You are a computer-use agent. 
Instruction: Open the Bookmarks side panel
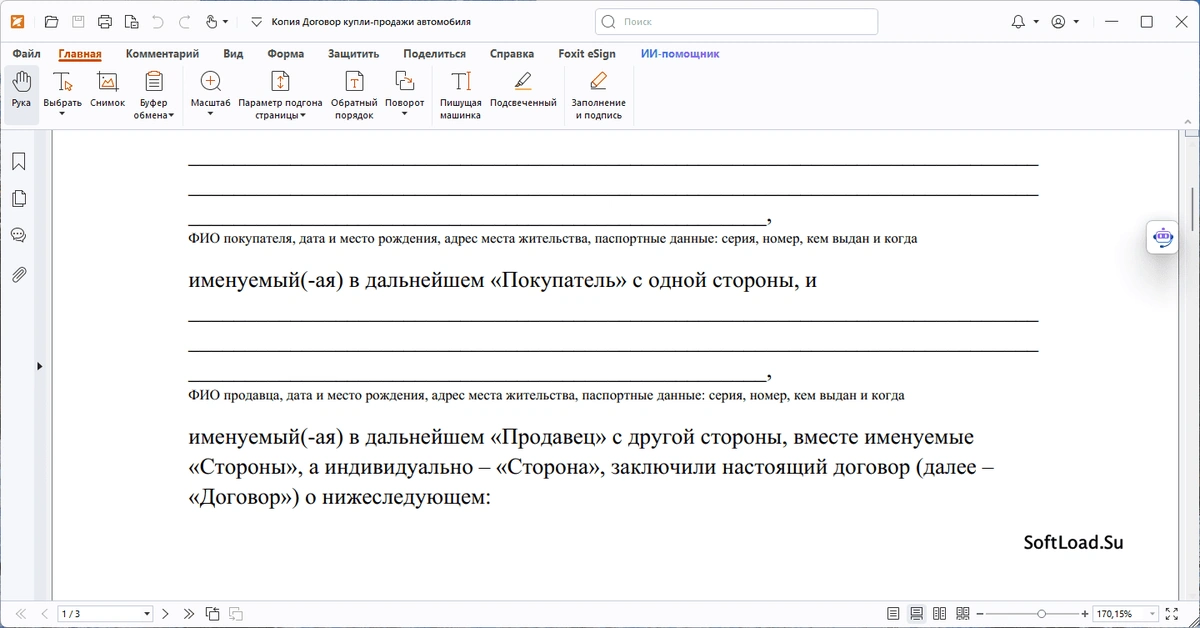click(18, 162)
